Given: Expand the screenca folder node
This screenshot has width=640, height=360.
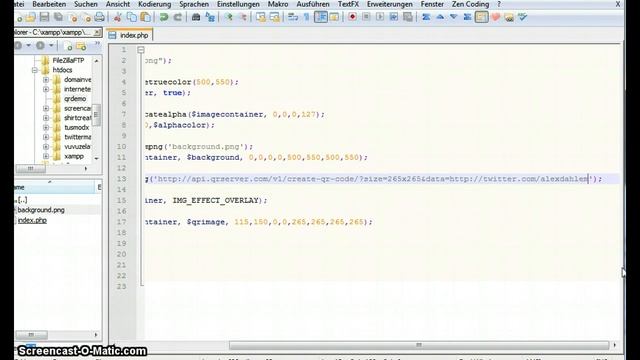Looking at the screenshot, I should (x=46, y=108).
